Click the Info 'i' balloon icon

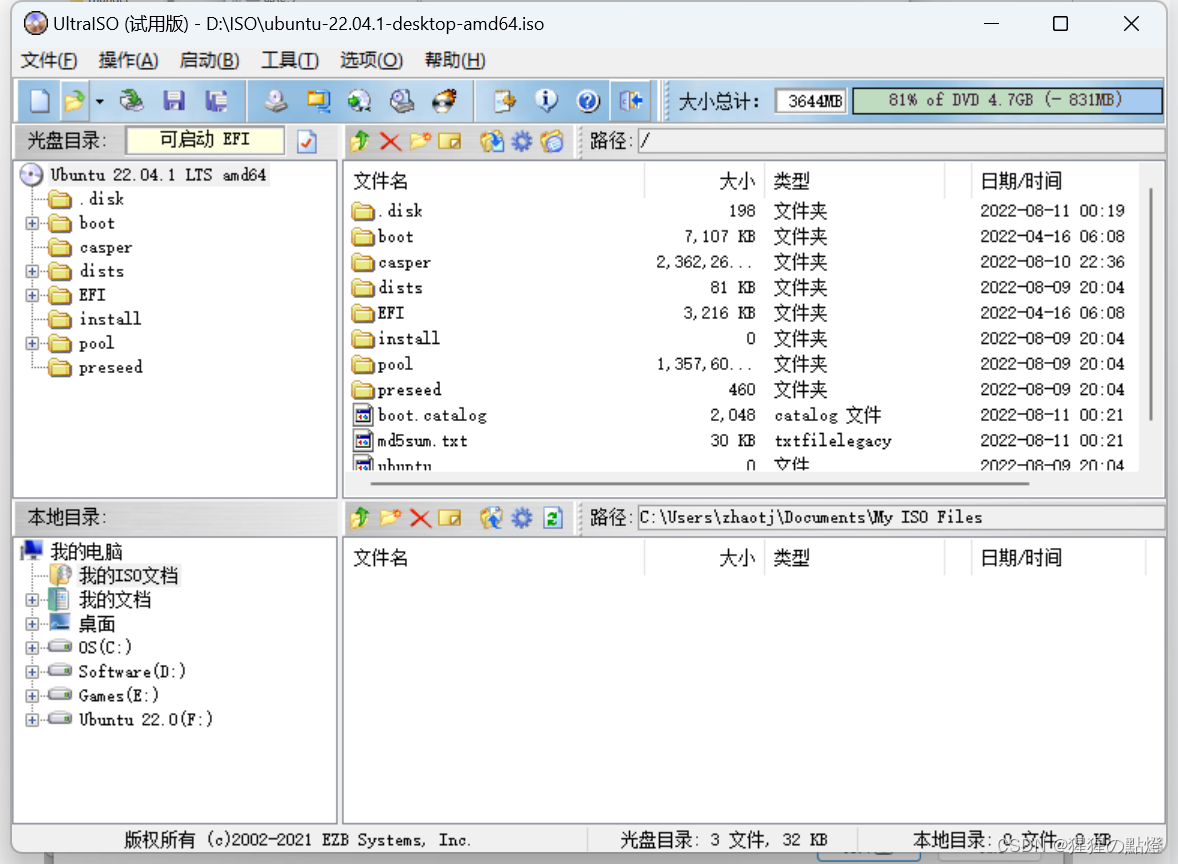tap(546, 101)
